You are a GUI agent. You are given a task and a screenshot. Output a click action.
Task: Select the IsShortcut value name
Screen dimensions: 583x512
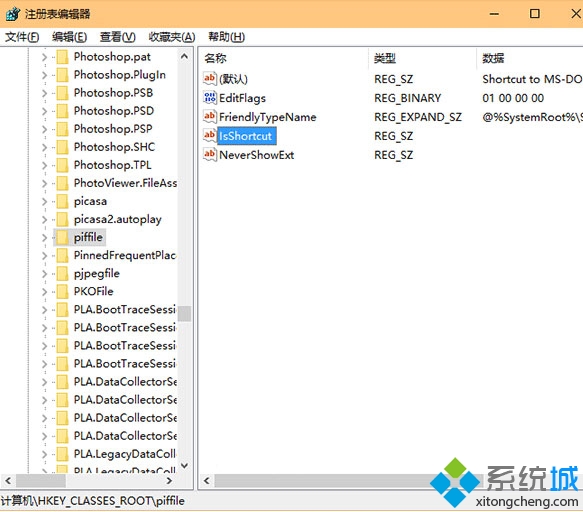tap(246, 136)
